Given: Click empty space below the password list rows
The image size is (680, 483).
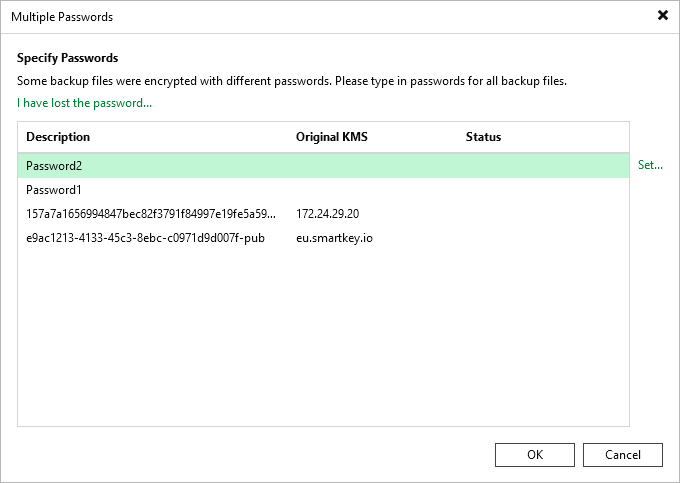Looking at the screenshot, I should coord(324,338).
